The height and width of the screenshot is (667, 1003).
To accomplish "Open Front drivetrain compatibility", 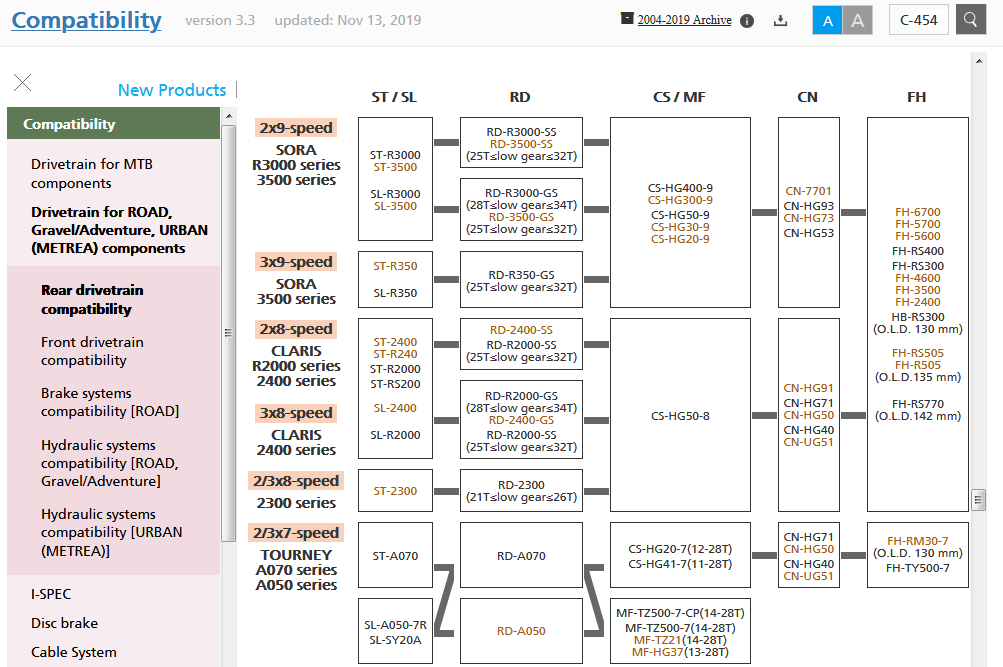I will click(92, 351).
